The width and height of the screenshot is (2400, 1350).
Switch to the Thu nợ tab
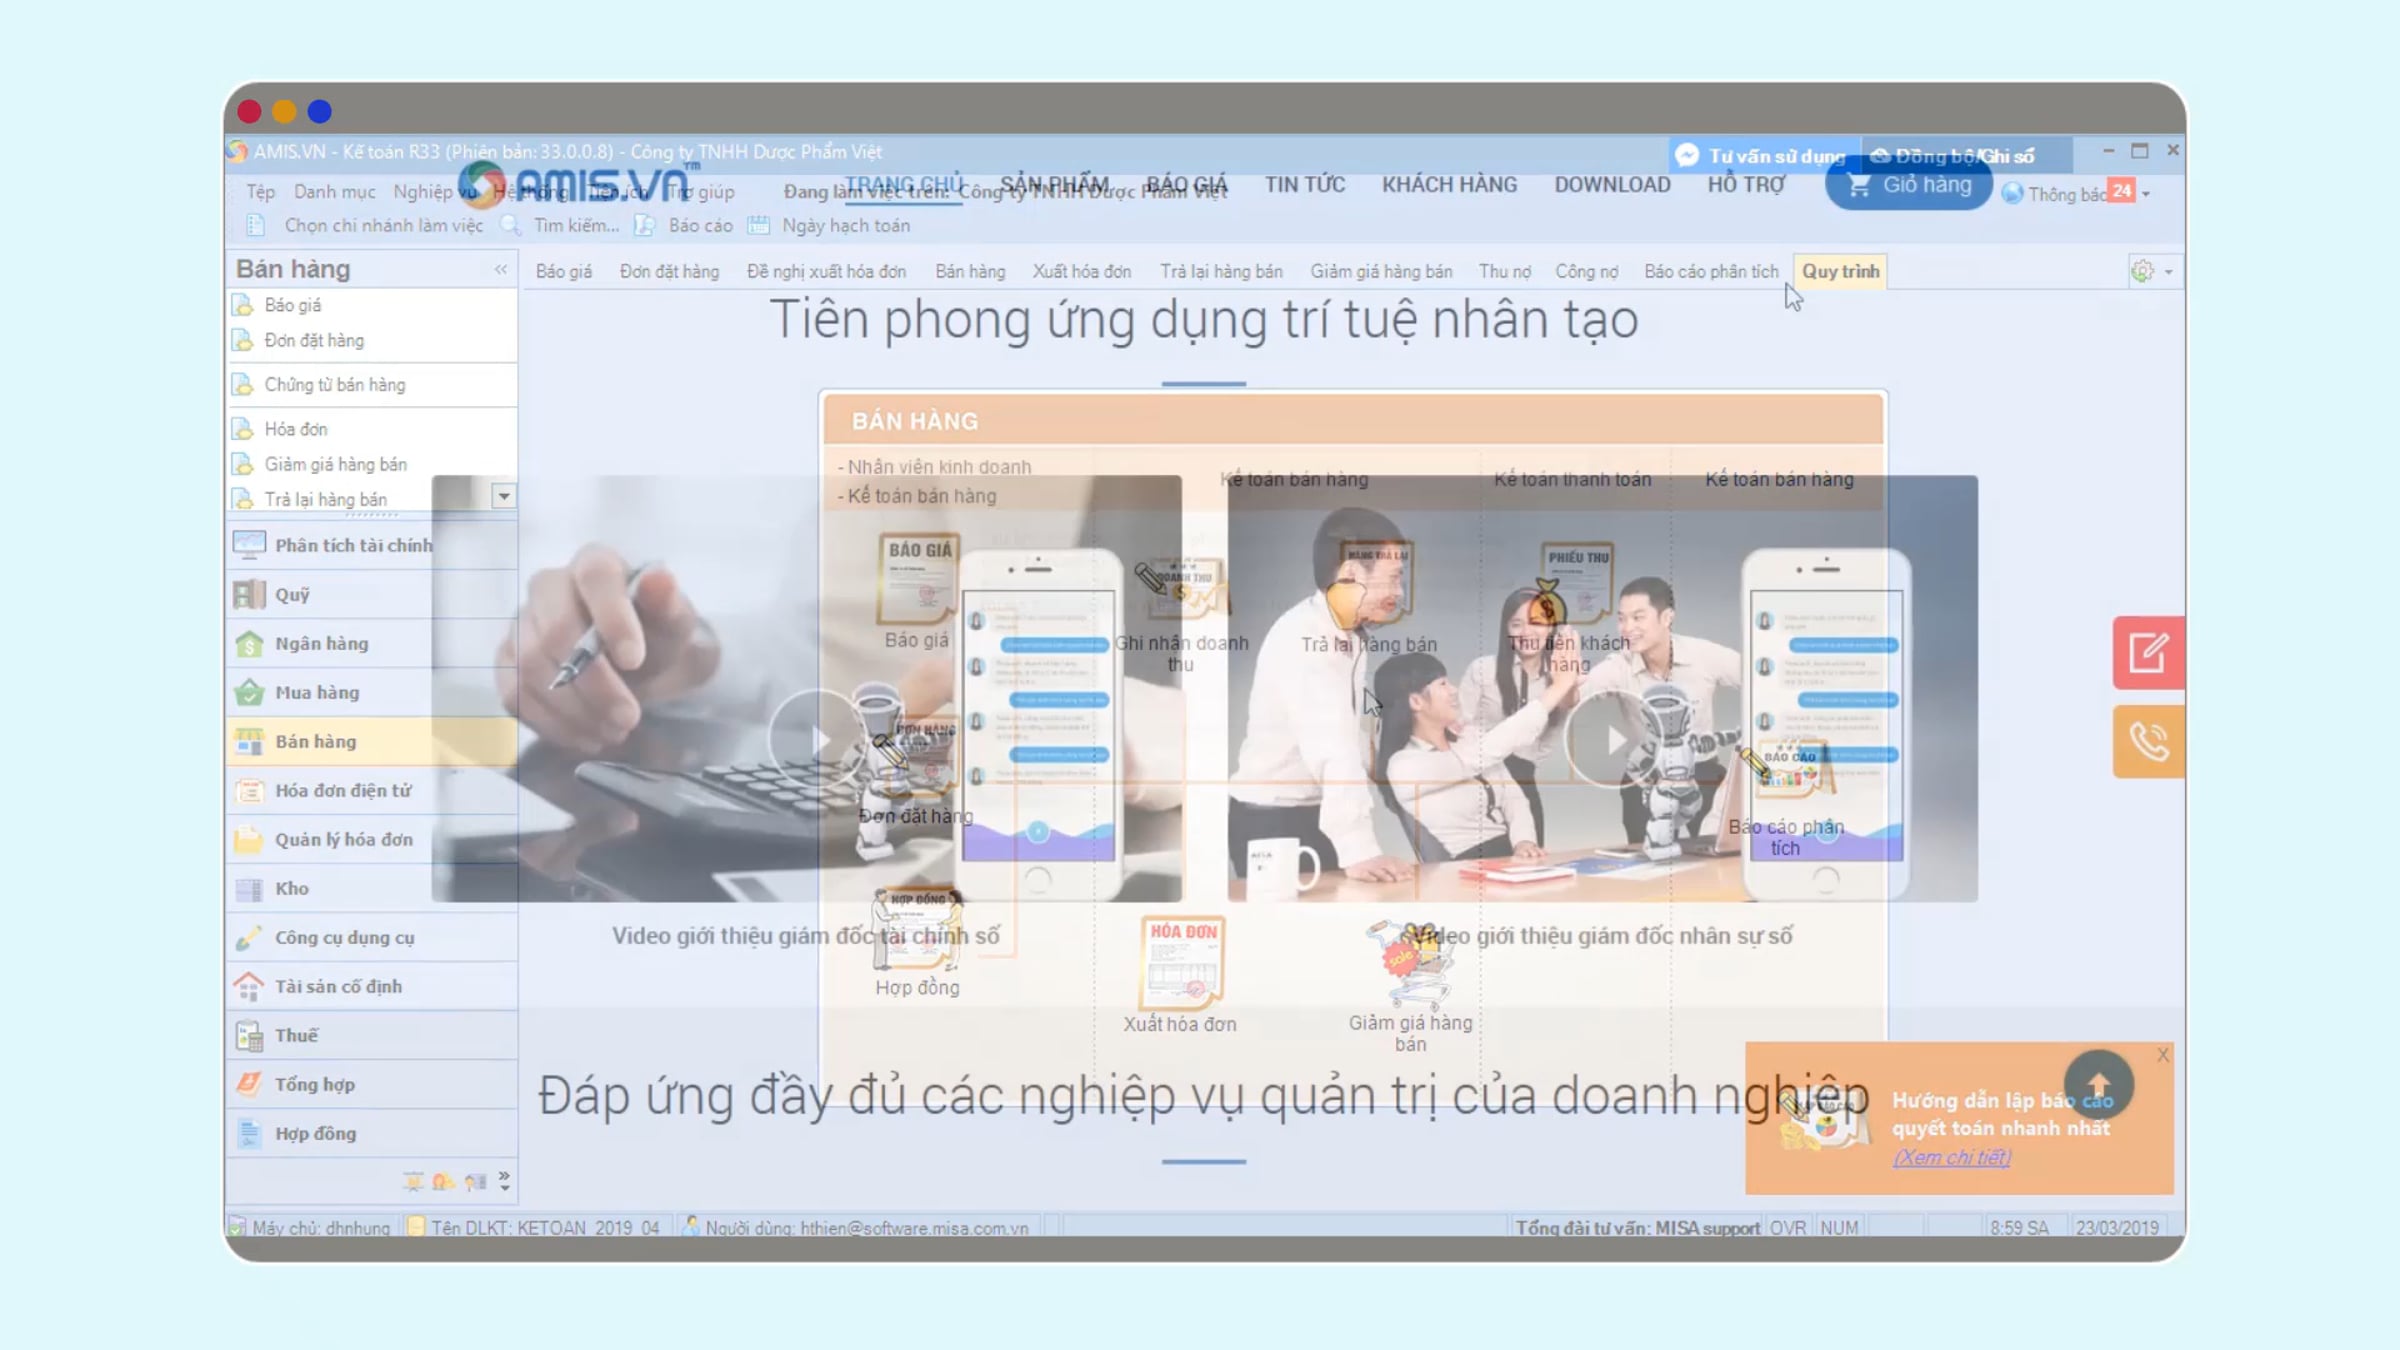(x=1505, y=272)
